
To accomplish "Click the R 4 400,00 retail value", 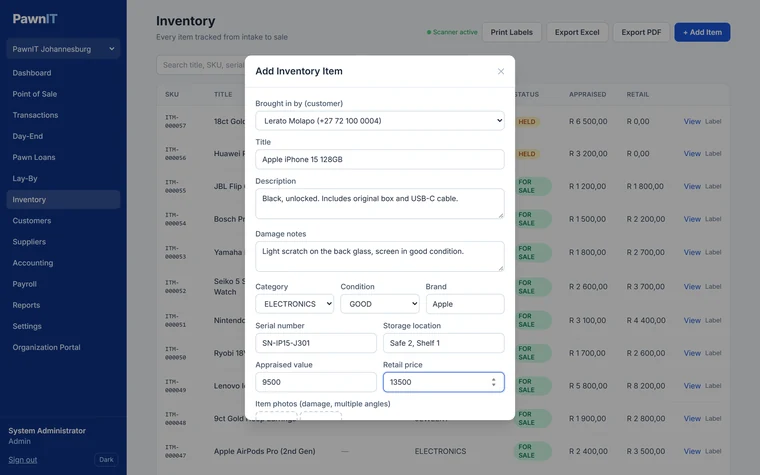I will pos(645,320).
